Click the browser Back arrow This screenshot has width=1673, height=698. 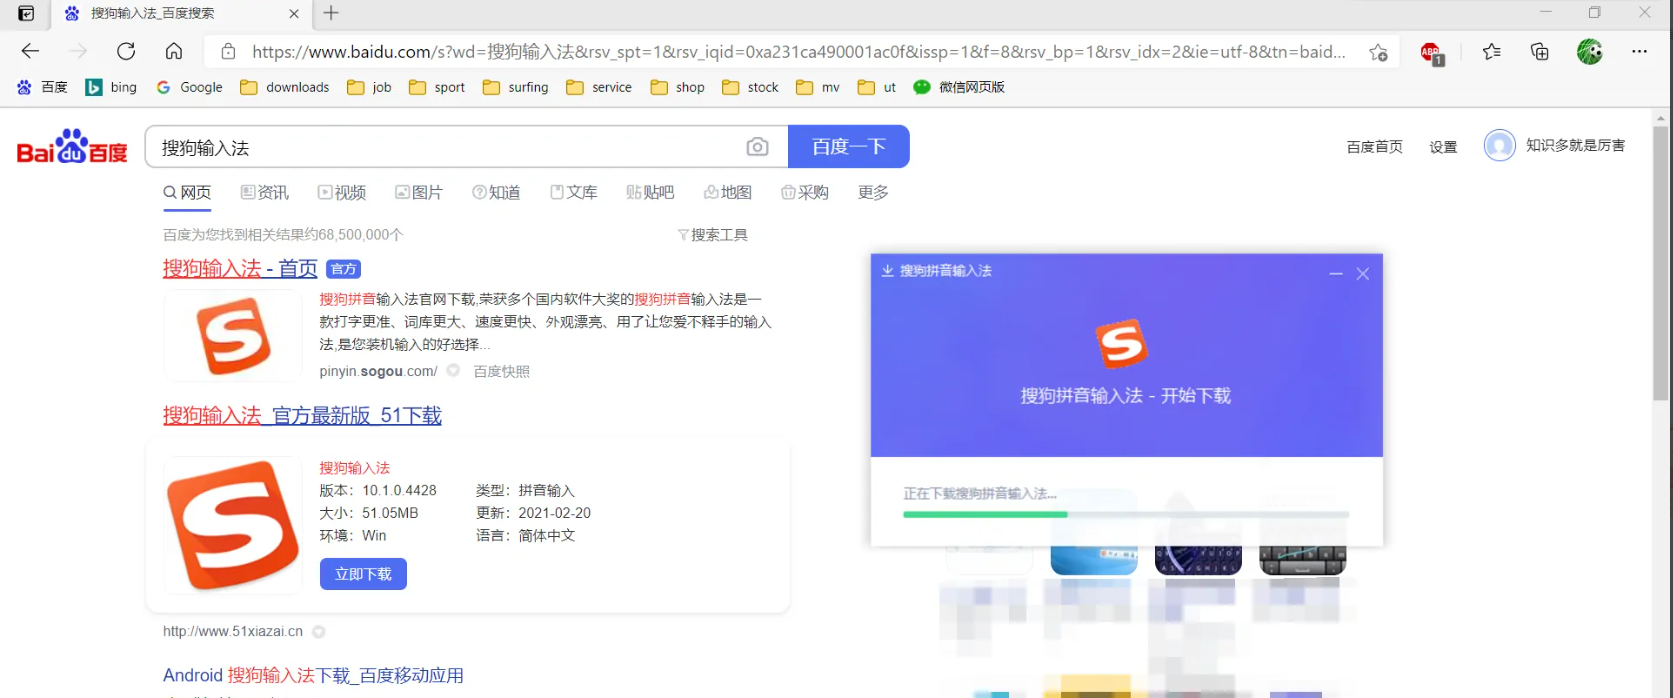point(30,51)
